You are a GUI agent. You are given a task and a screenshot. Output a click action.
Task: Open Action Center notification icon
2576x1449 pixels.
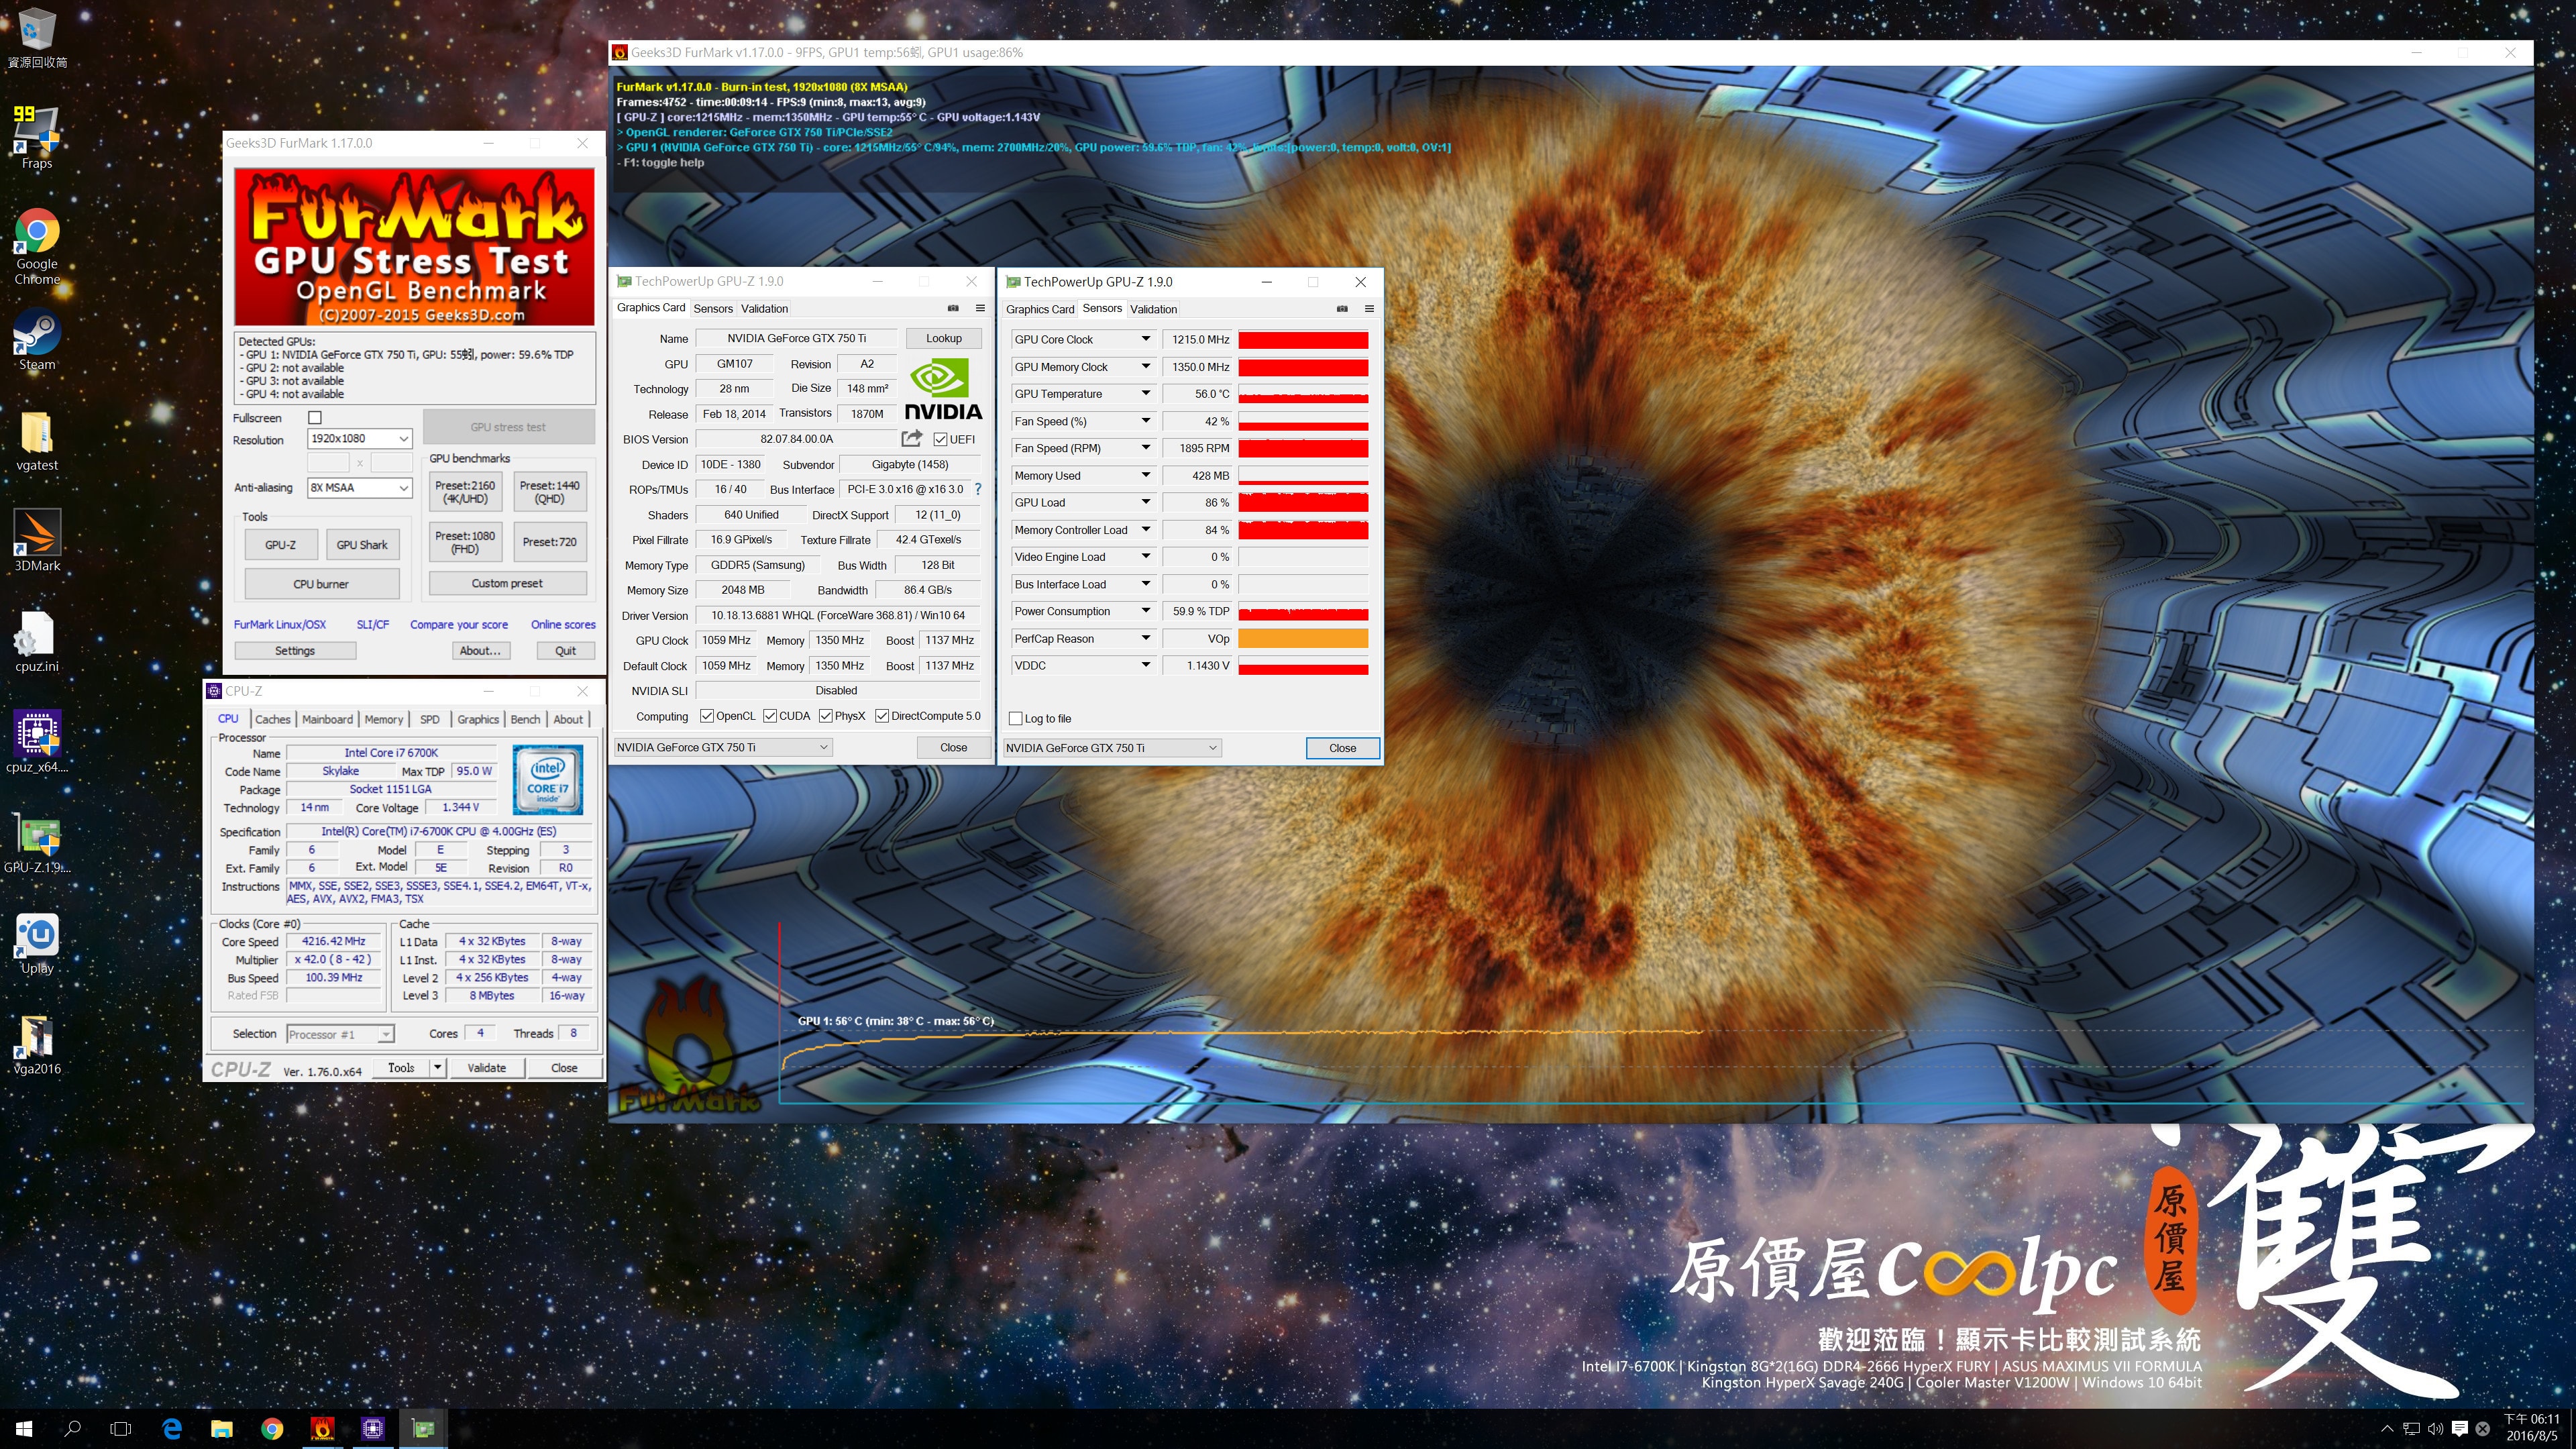click(x=2459, y=1428)
